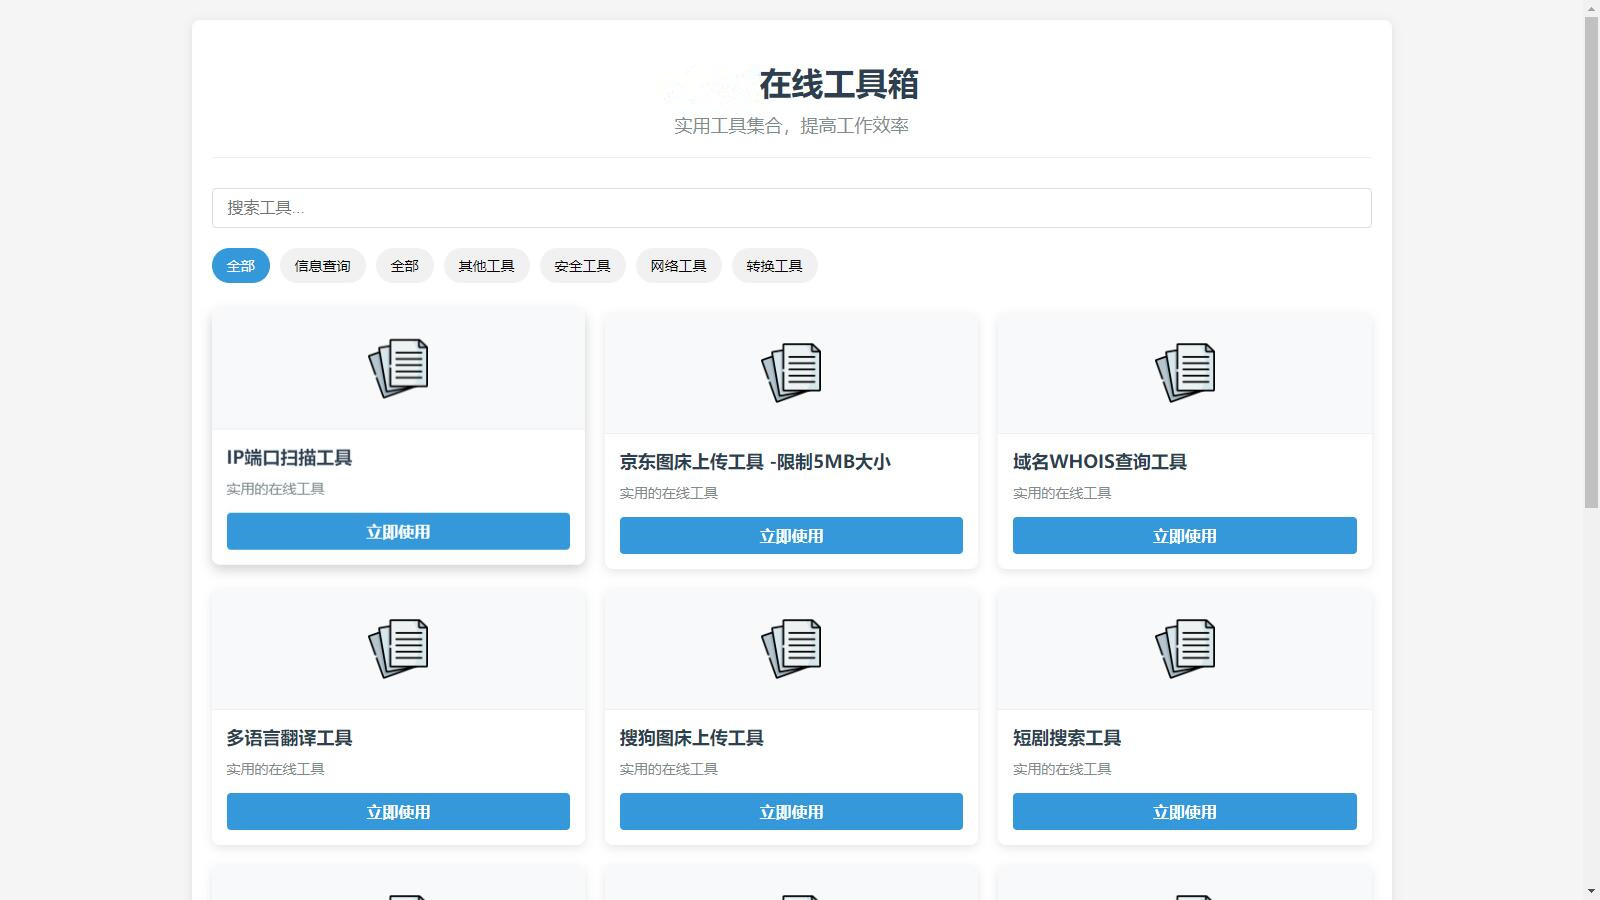This screenshot has height=900, width=1600.
Task: Open 域名WHOIS查询工具 via 立即使用 button
Action: [1184, 535]
